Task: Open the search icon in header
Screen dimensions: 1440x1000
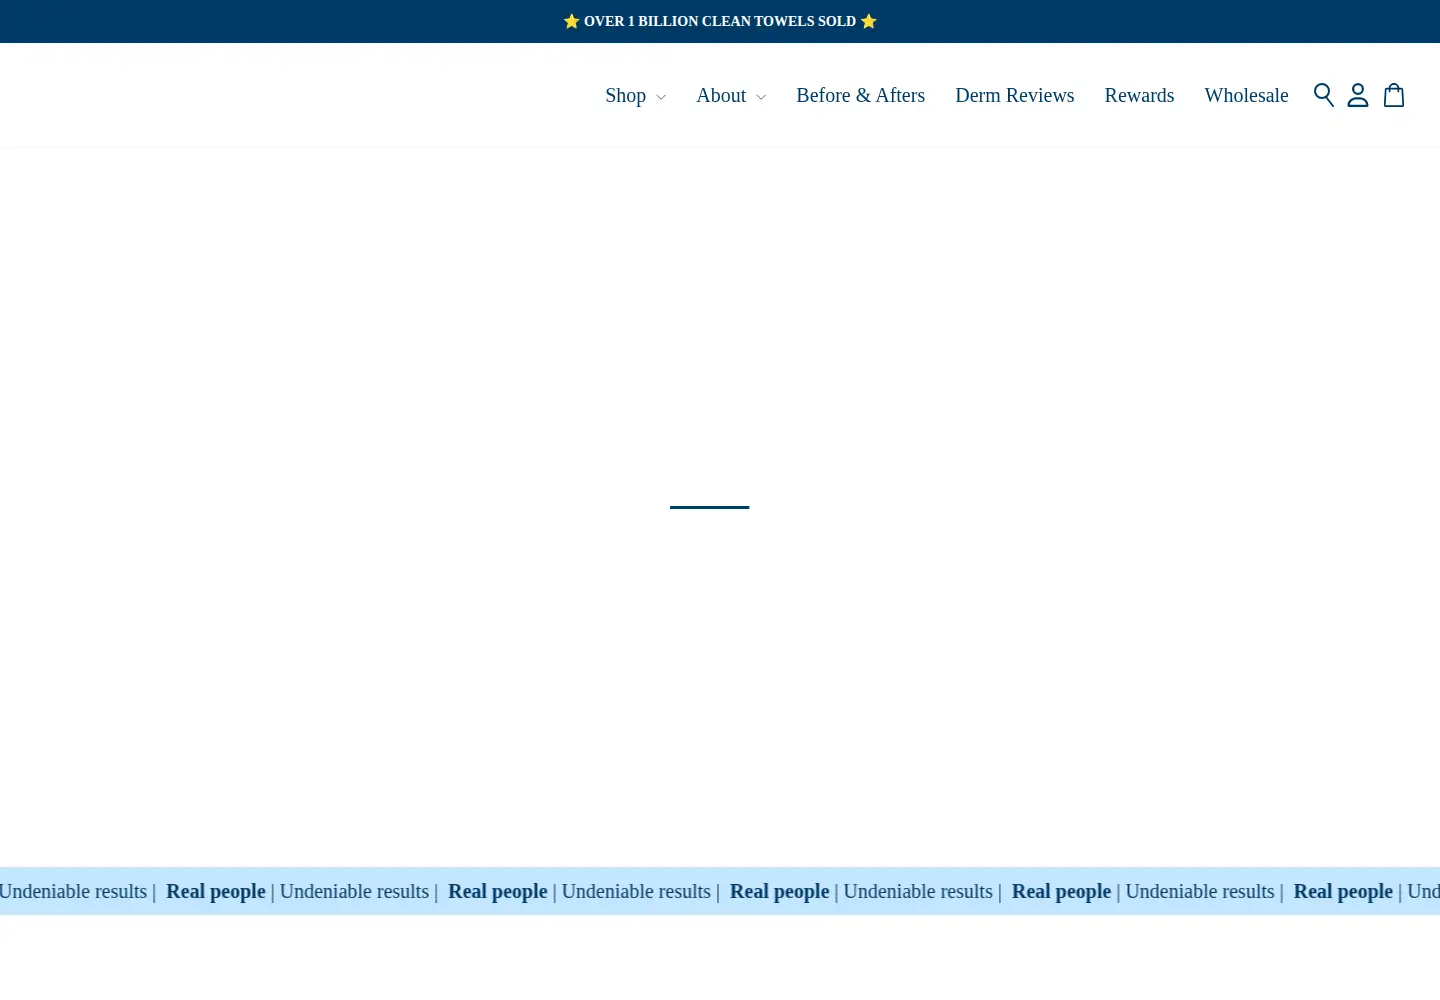Action: coord(1324,95)
